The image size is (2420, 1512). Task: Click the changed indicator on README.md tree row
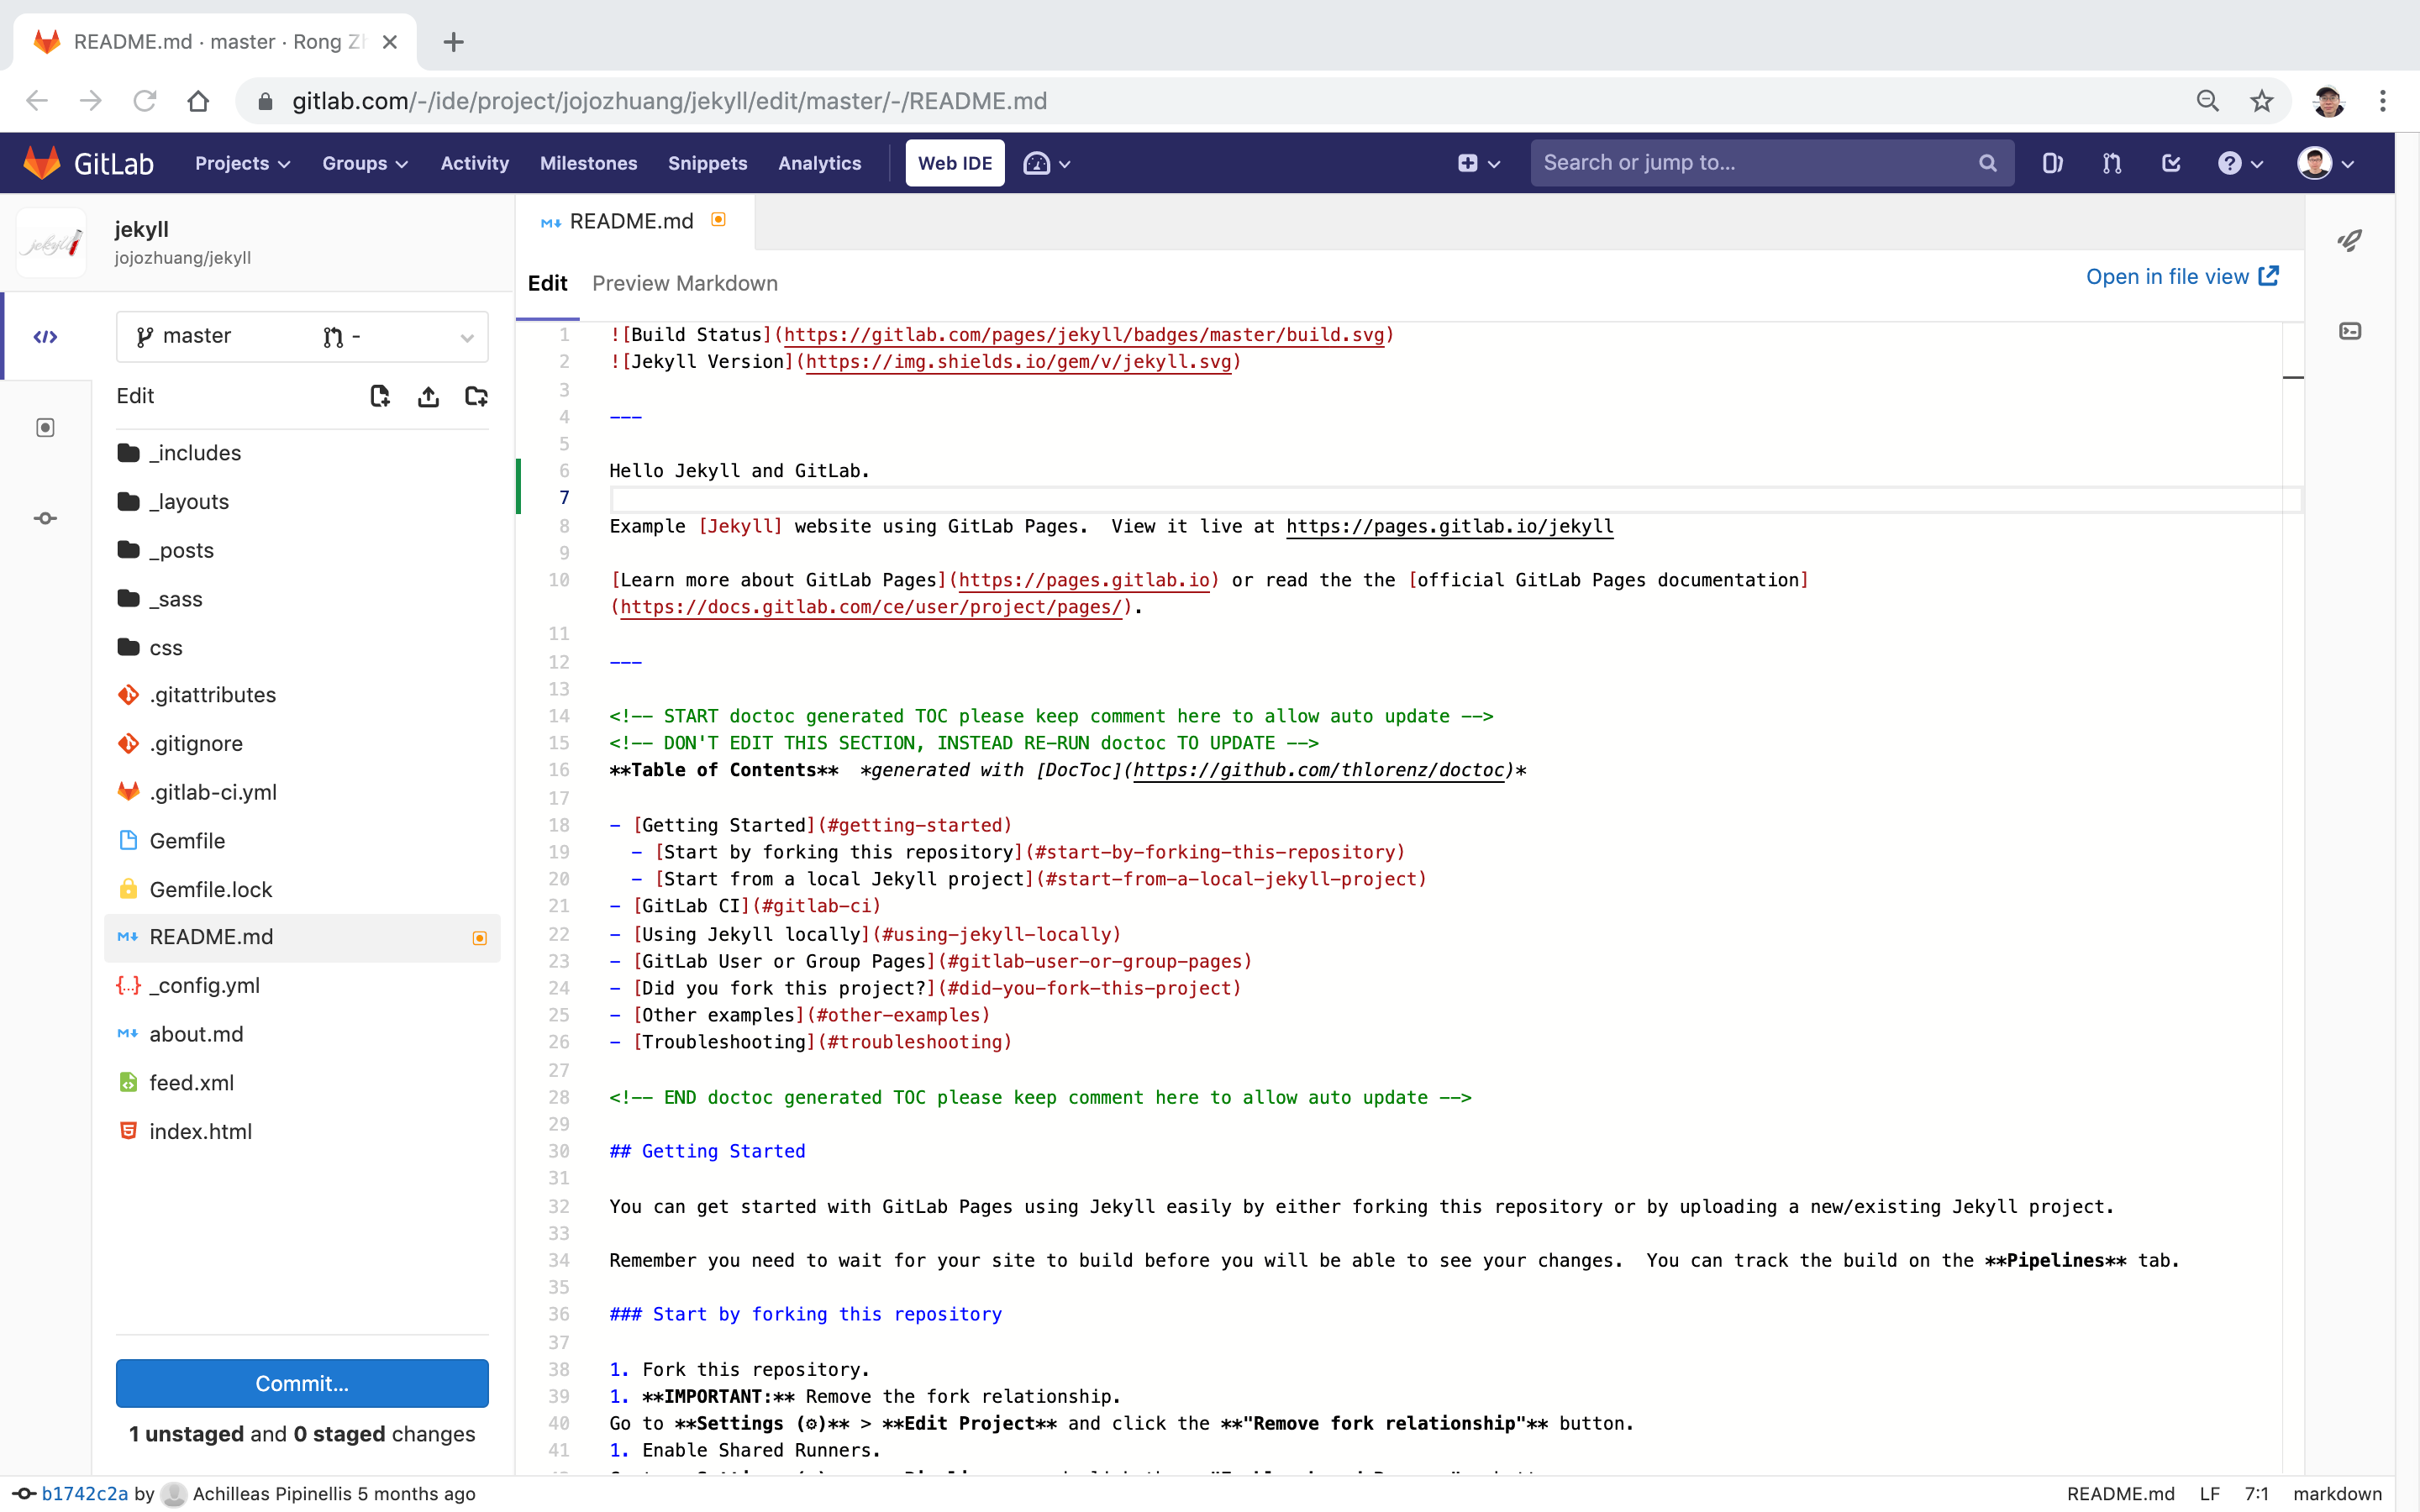[479, 938]
